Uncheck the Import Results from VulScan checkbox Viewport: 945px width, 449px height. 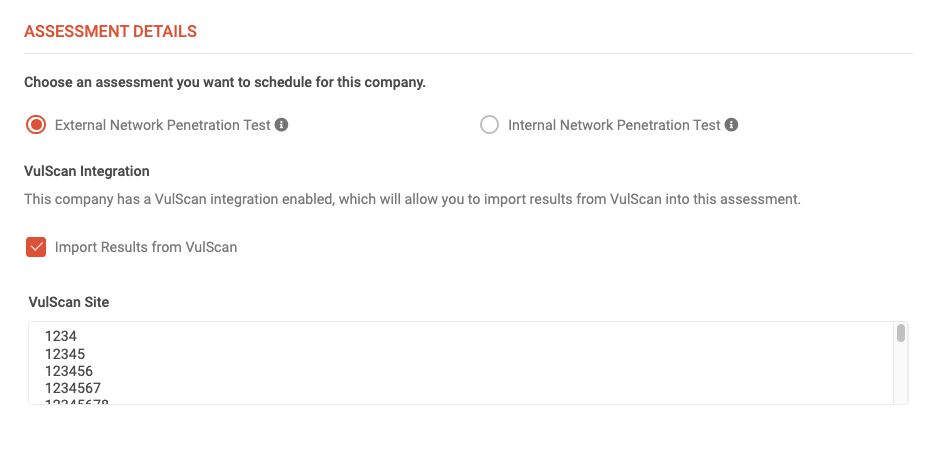36,247
